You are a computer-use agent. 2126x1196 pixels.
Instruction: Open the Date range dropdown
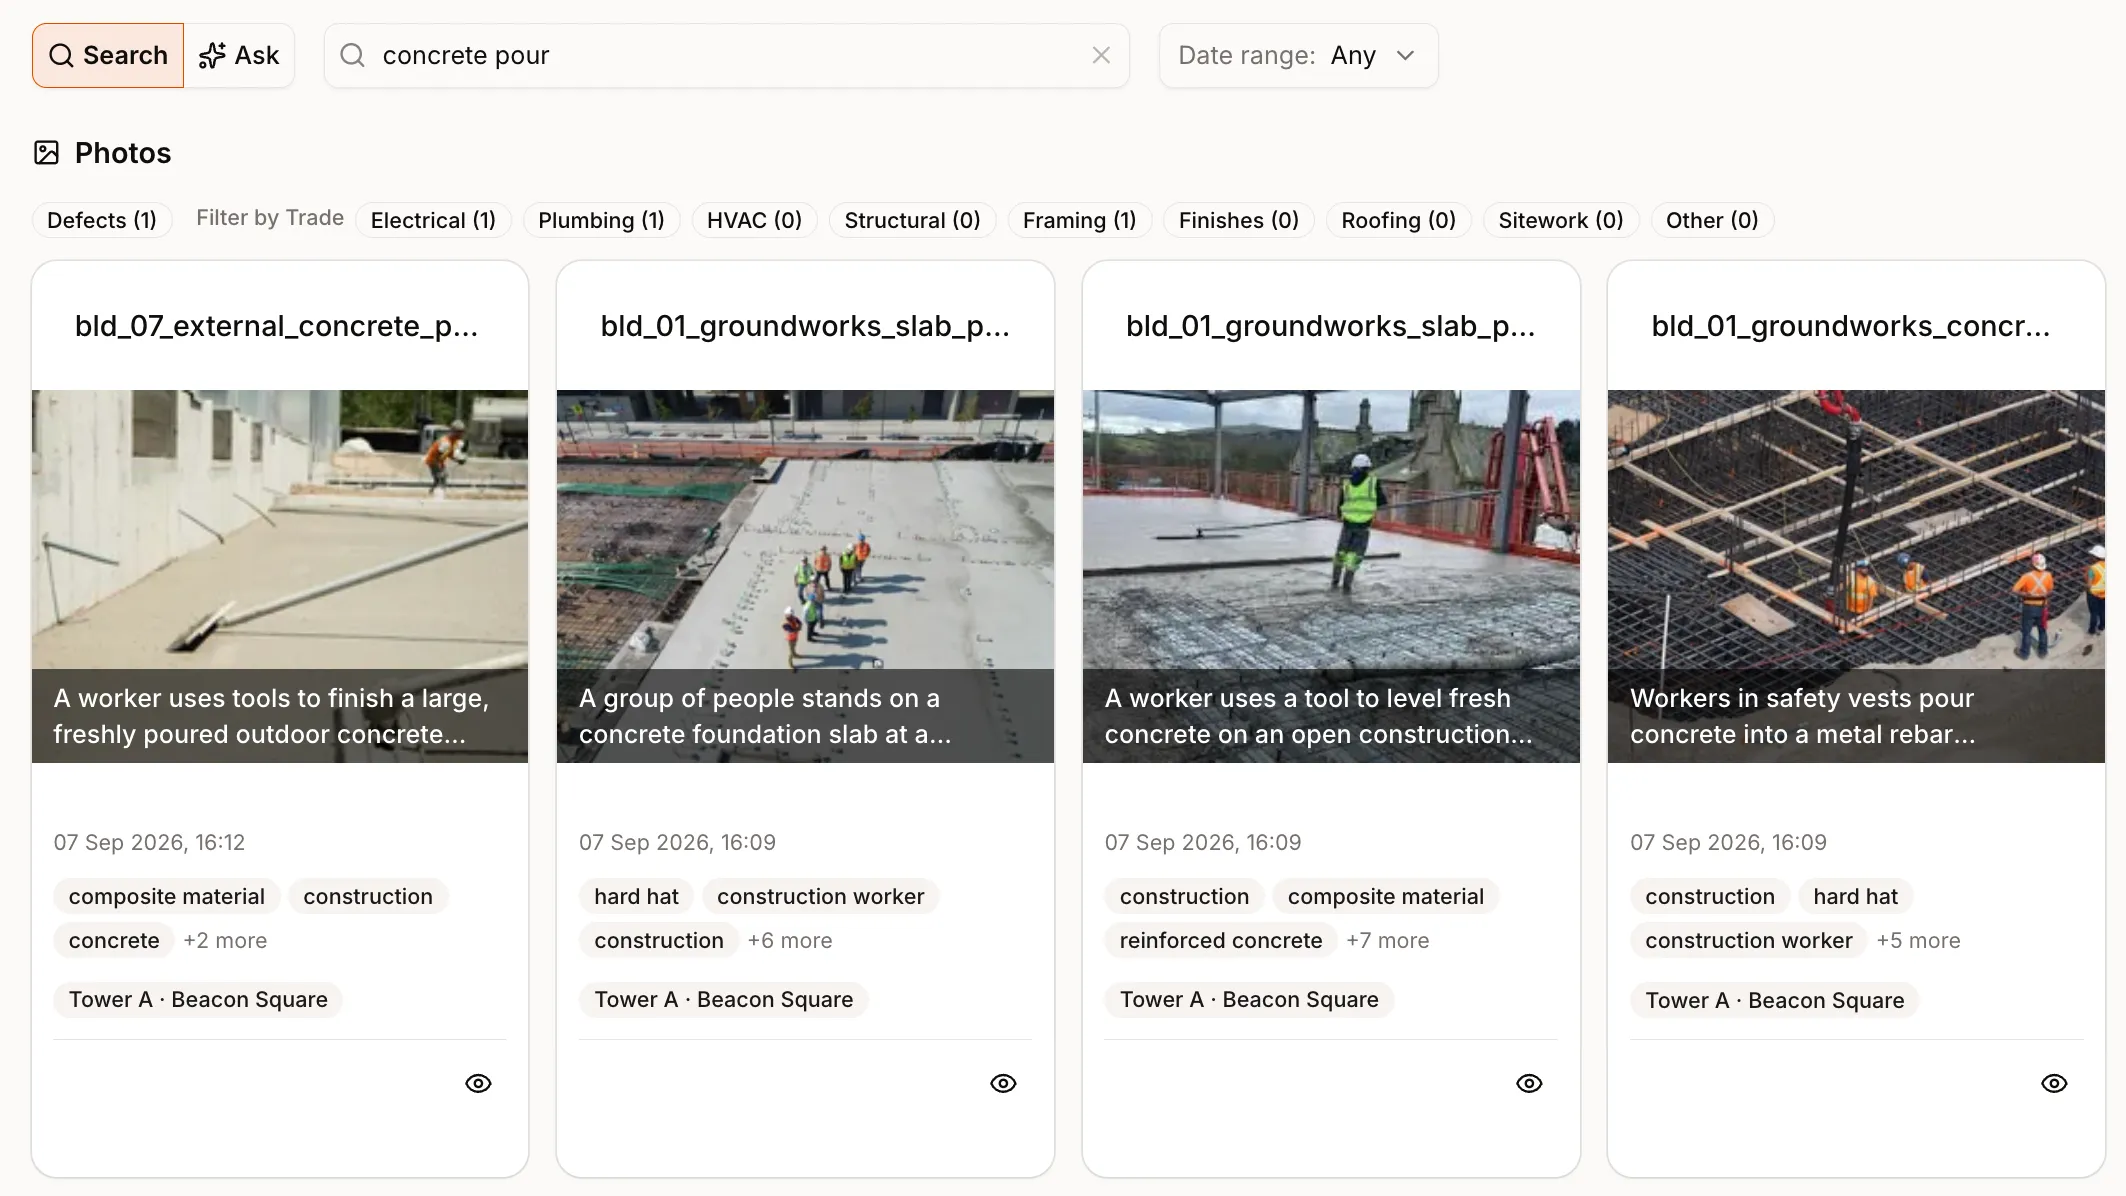tap(1298, 55)
